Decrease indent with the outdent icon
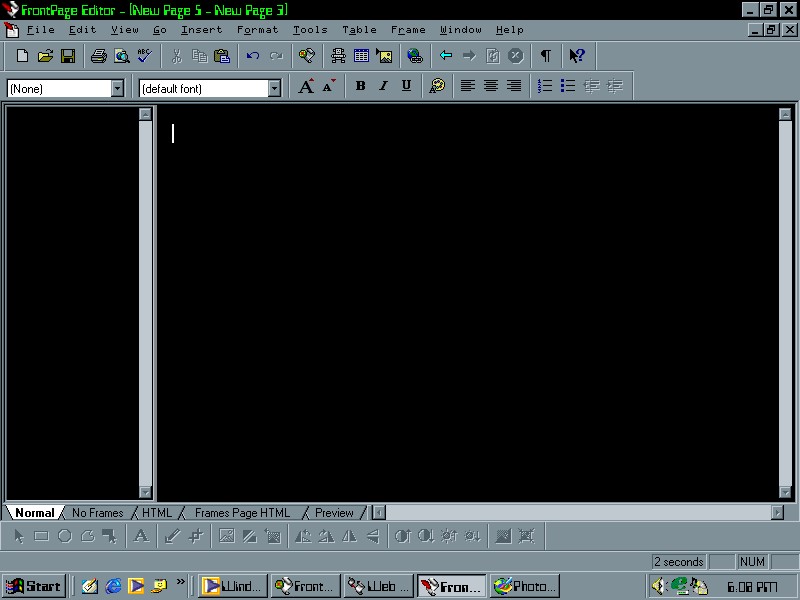 coord(591,86)
